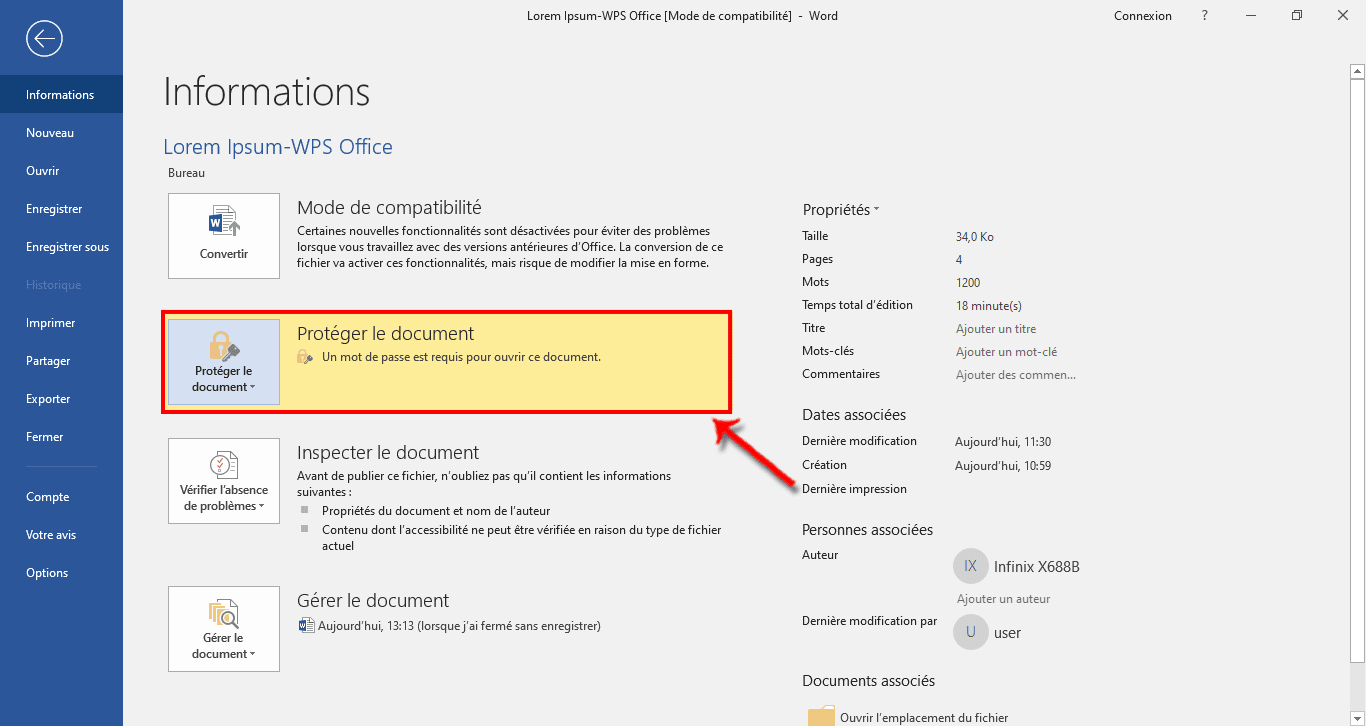Image resolution: width=1366 pixels, height=726 pixels.
Task: Click the Connexion sign-in link
Action: 1143,16
